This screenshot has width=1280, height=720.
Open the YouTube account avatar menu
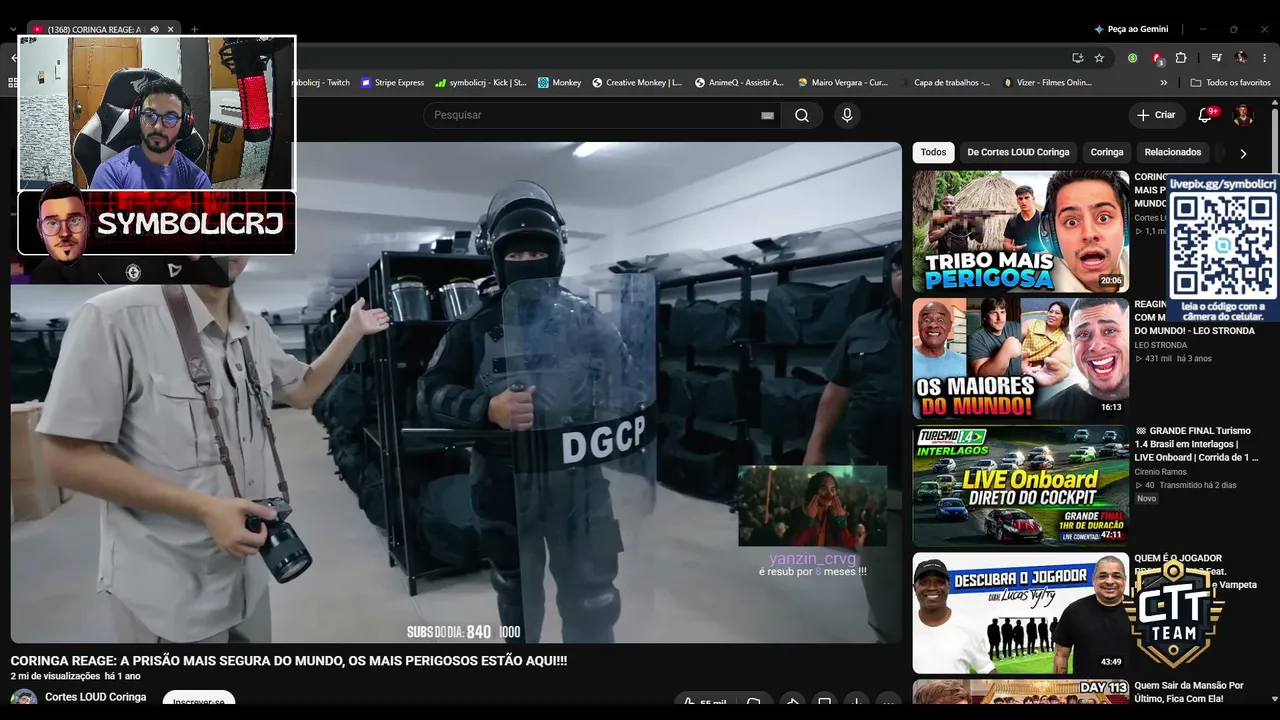(1243, 115)
